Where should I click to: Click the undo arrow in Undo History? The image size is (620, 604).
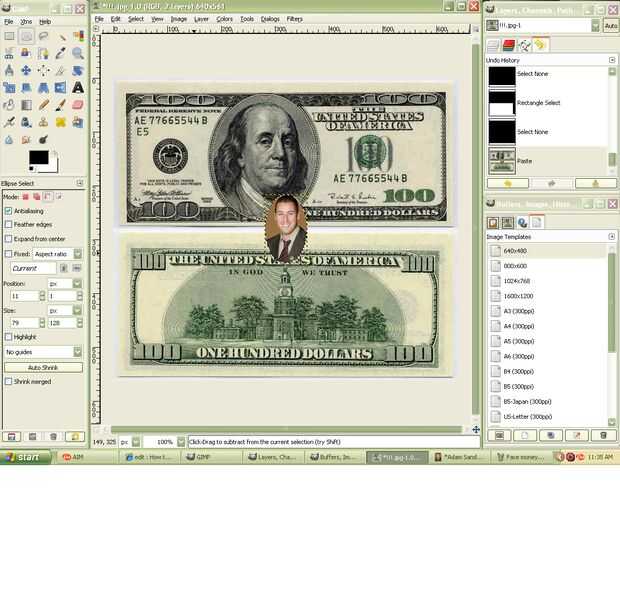[x=508, y=183]
